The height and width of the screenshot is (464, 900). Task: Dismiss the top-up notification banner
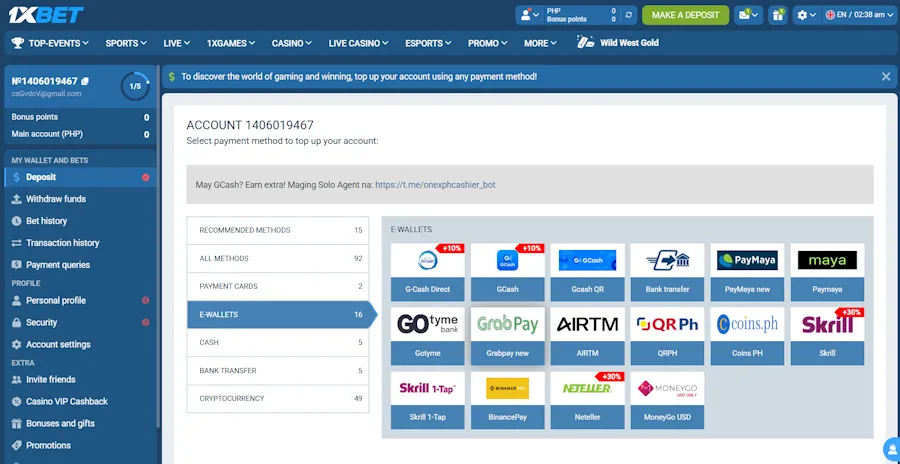pyautogui.click(x=886, y=76)
